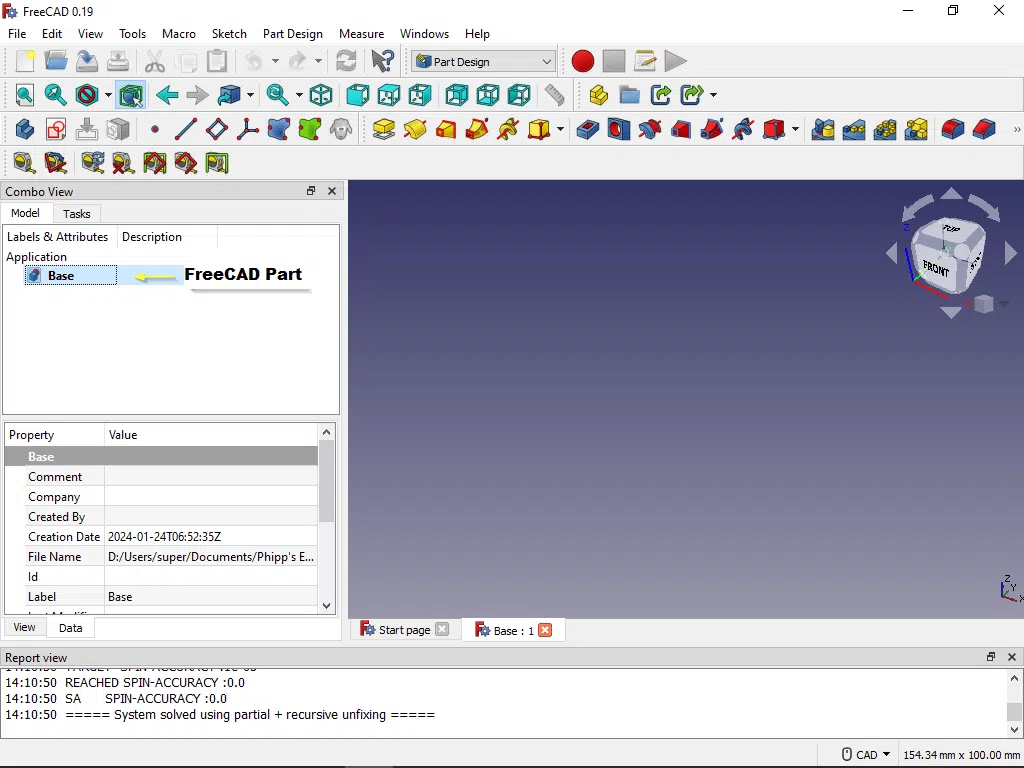Create a new Body

[x=25, y=129]
